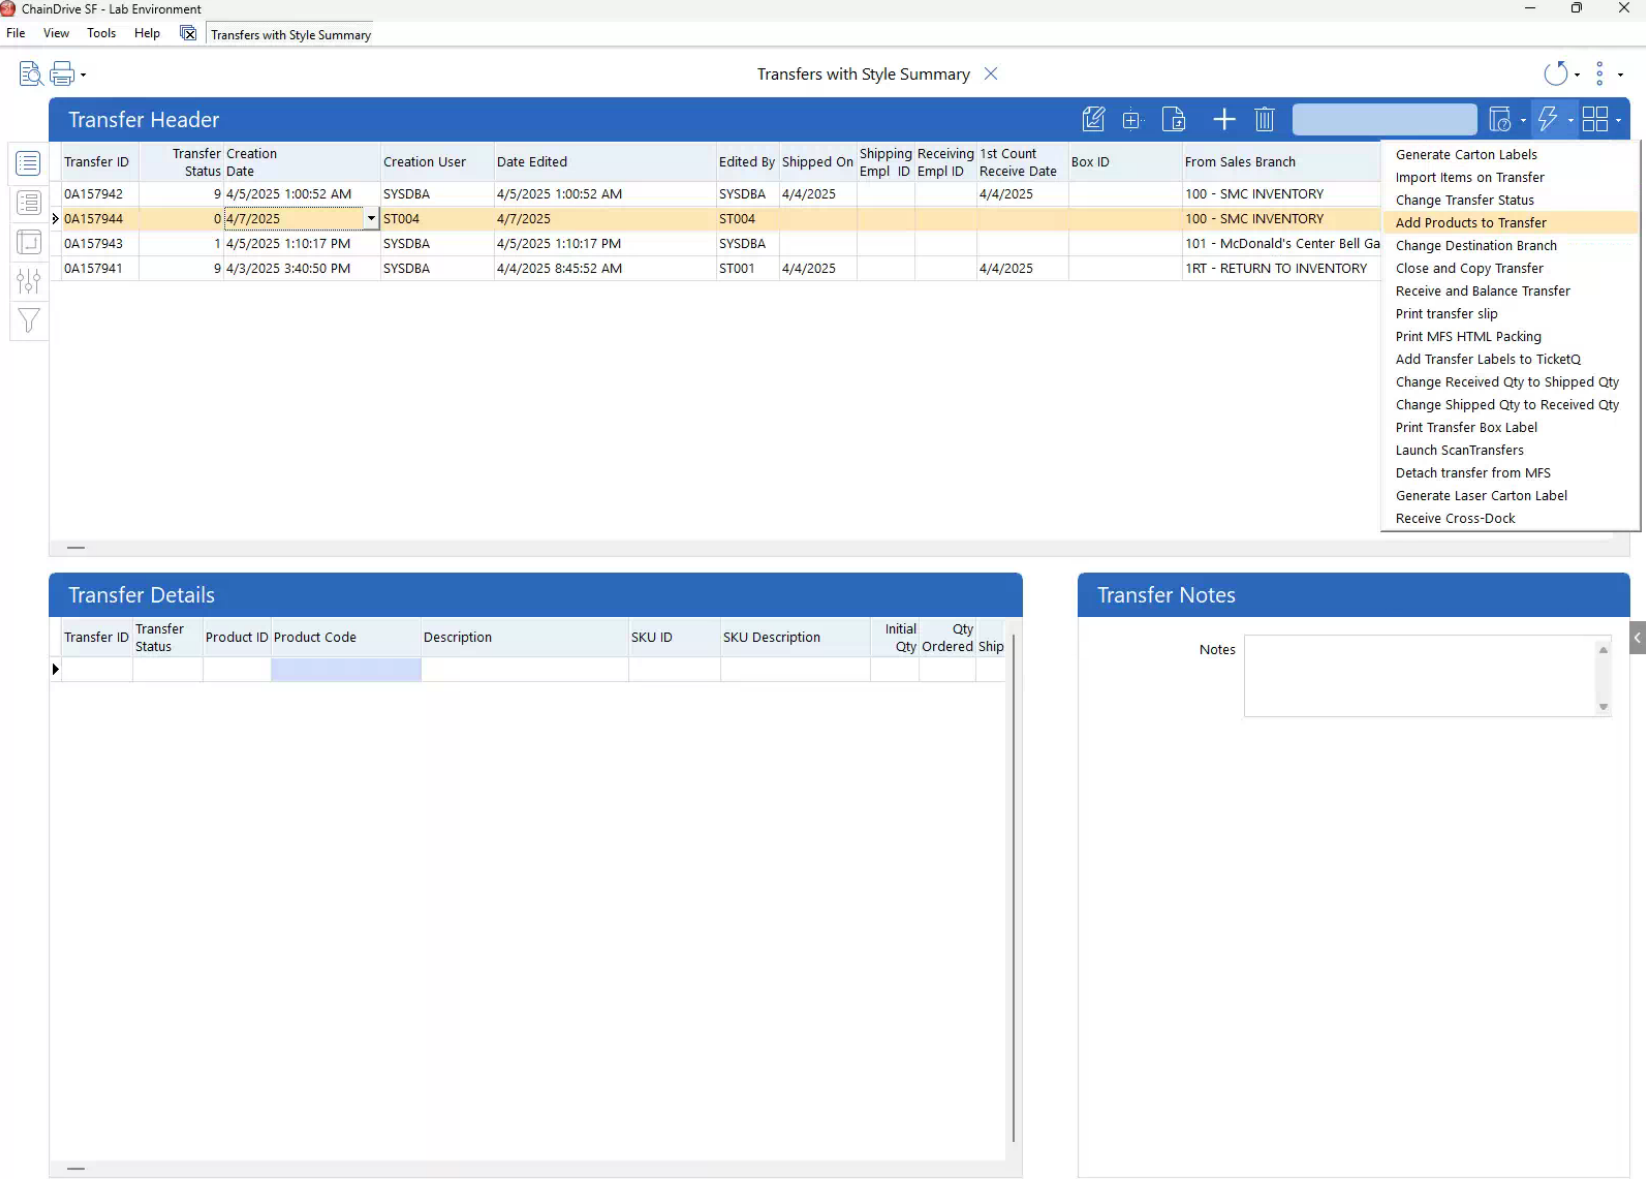Click the refresh circular arrow icon

click(1555, 74)
